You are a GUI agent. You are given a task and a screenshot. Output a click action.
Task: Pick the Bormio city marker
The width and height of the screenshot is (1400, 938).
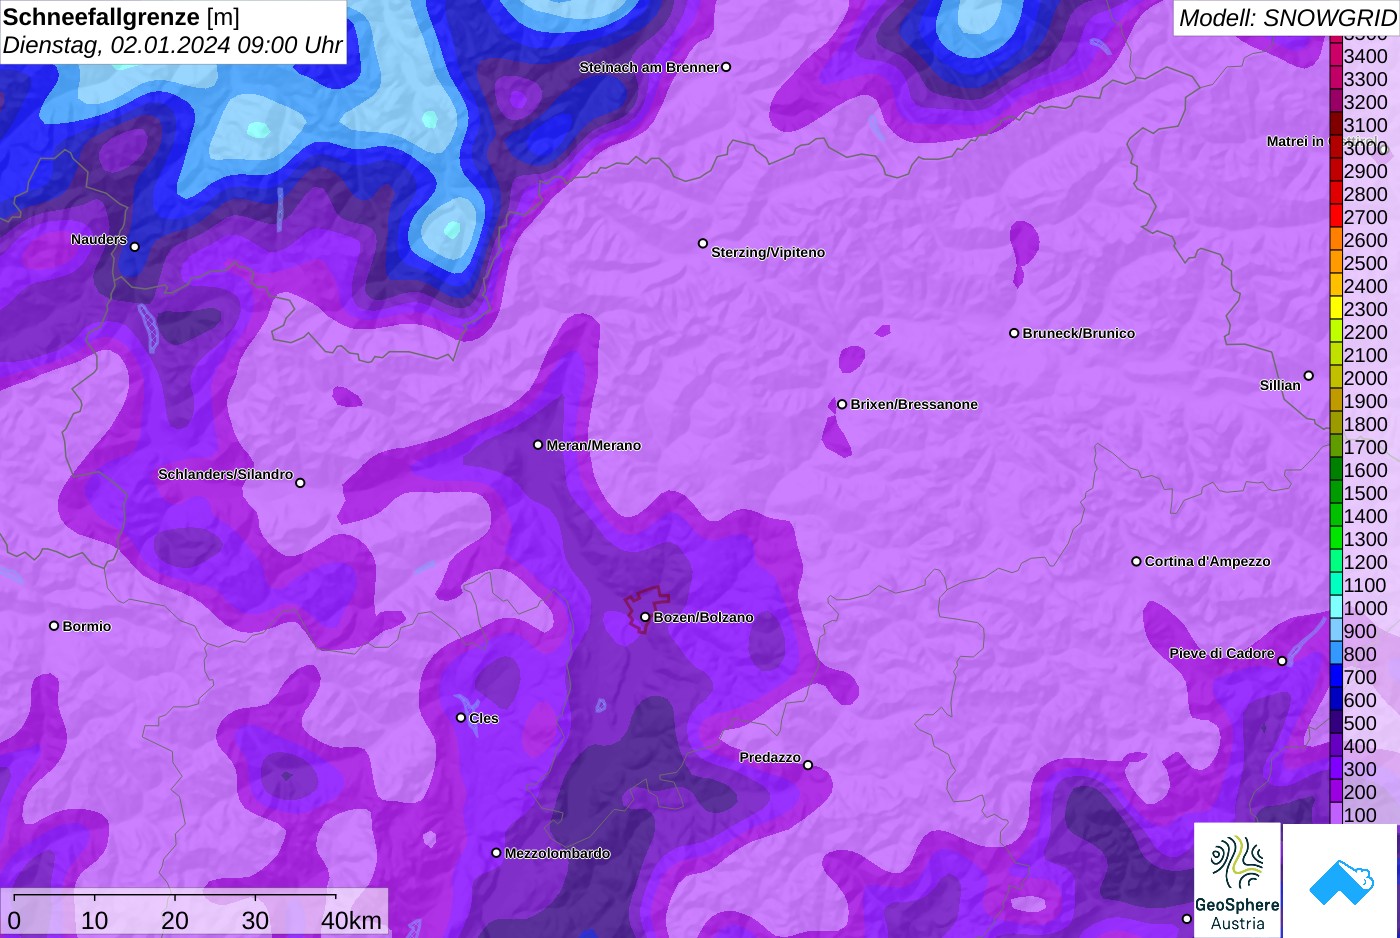(x=54, y=626)
